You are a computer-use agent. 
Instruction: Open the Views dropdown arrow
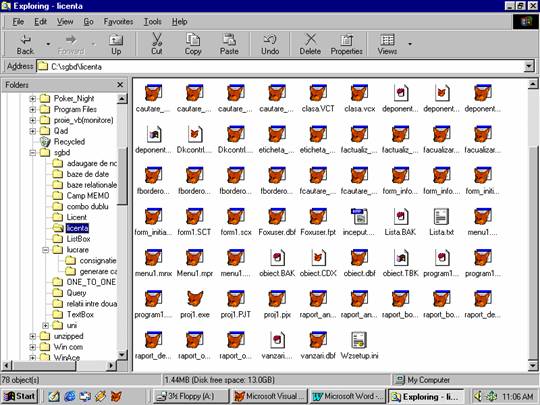(409, 44)
